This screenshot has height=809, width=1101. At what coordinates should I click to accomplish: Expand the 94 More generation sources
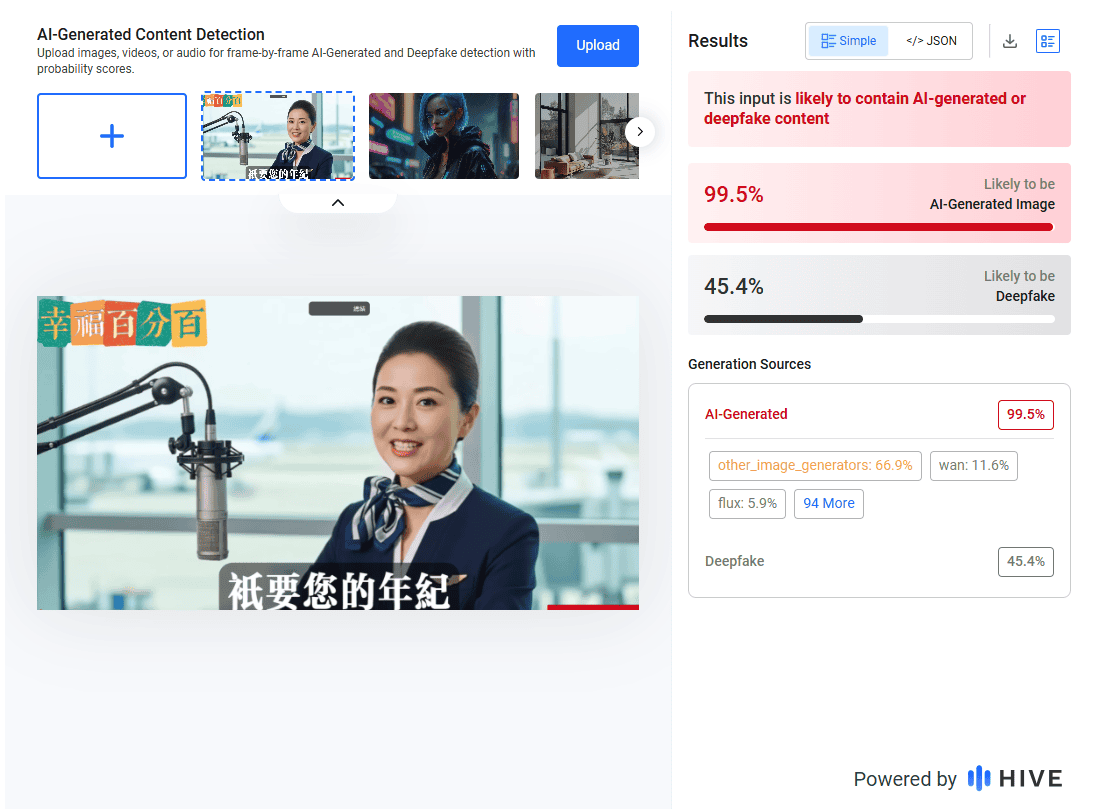point(828,503)
